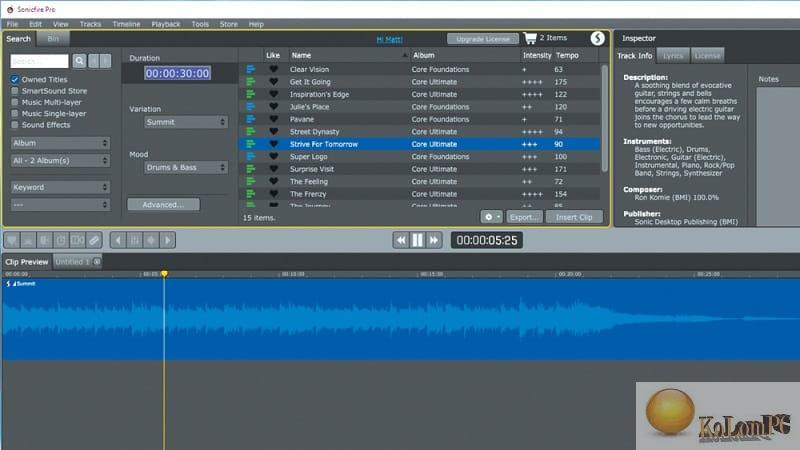
Task: Click the right arrow toolbar button
Action: 167,240
